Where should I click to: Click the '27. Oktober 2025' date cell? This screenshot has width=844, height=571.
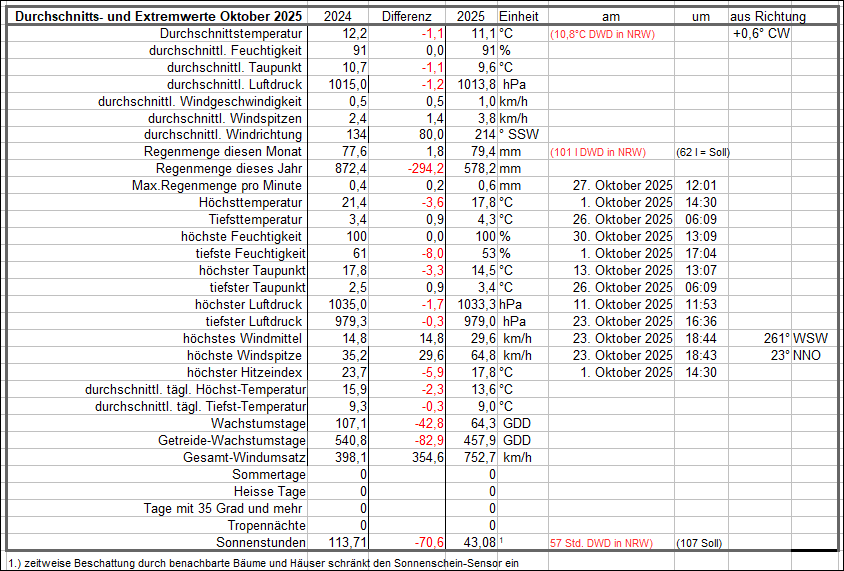[x=623, y=186]
